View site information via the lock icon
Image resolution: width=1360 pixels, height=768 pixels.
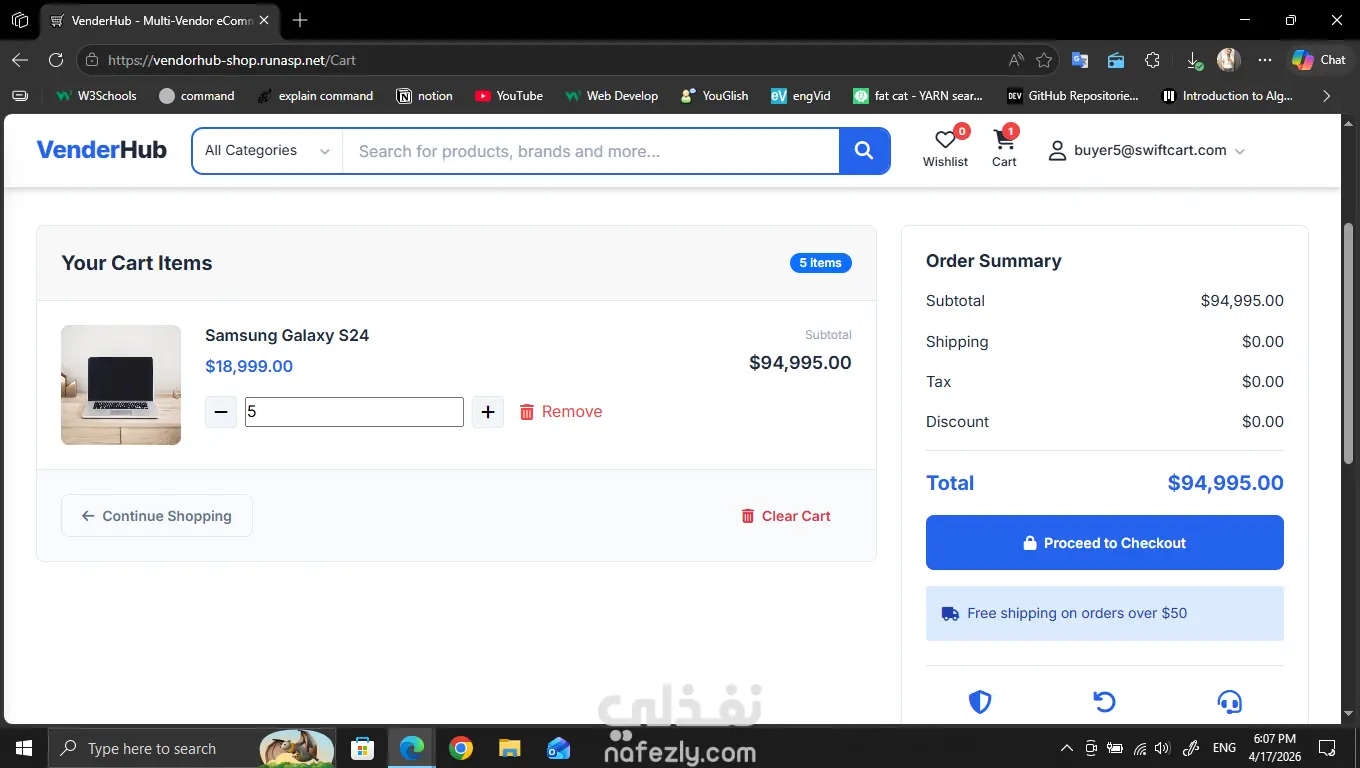pyautogui.click(x=92, y=60)
